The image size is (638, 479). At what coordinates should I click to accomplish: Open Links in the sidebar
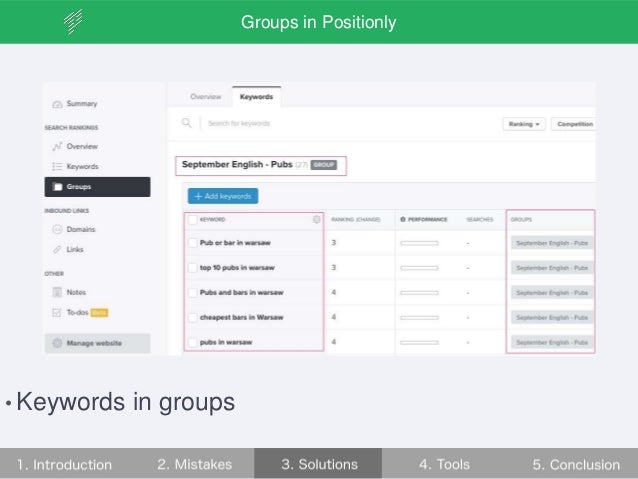(75, 249)
